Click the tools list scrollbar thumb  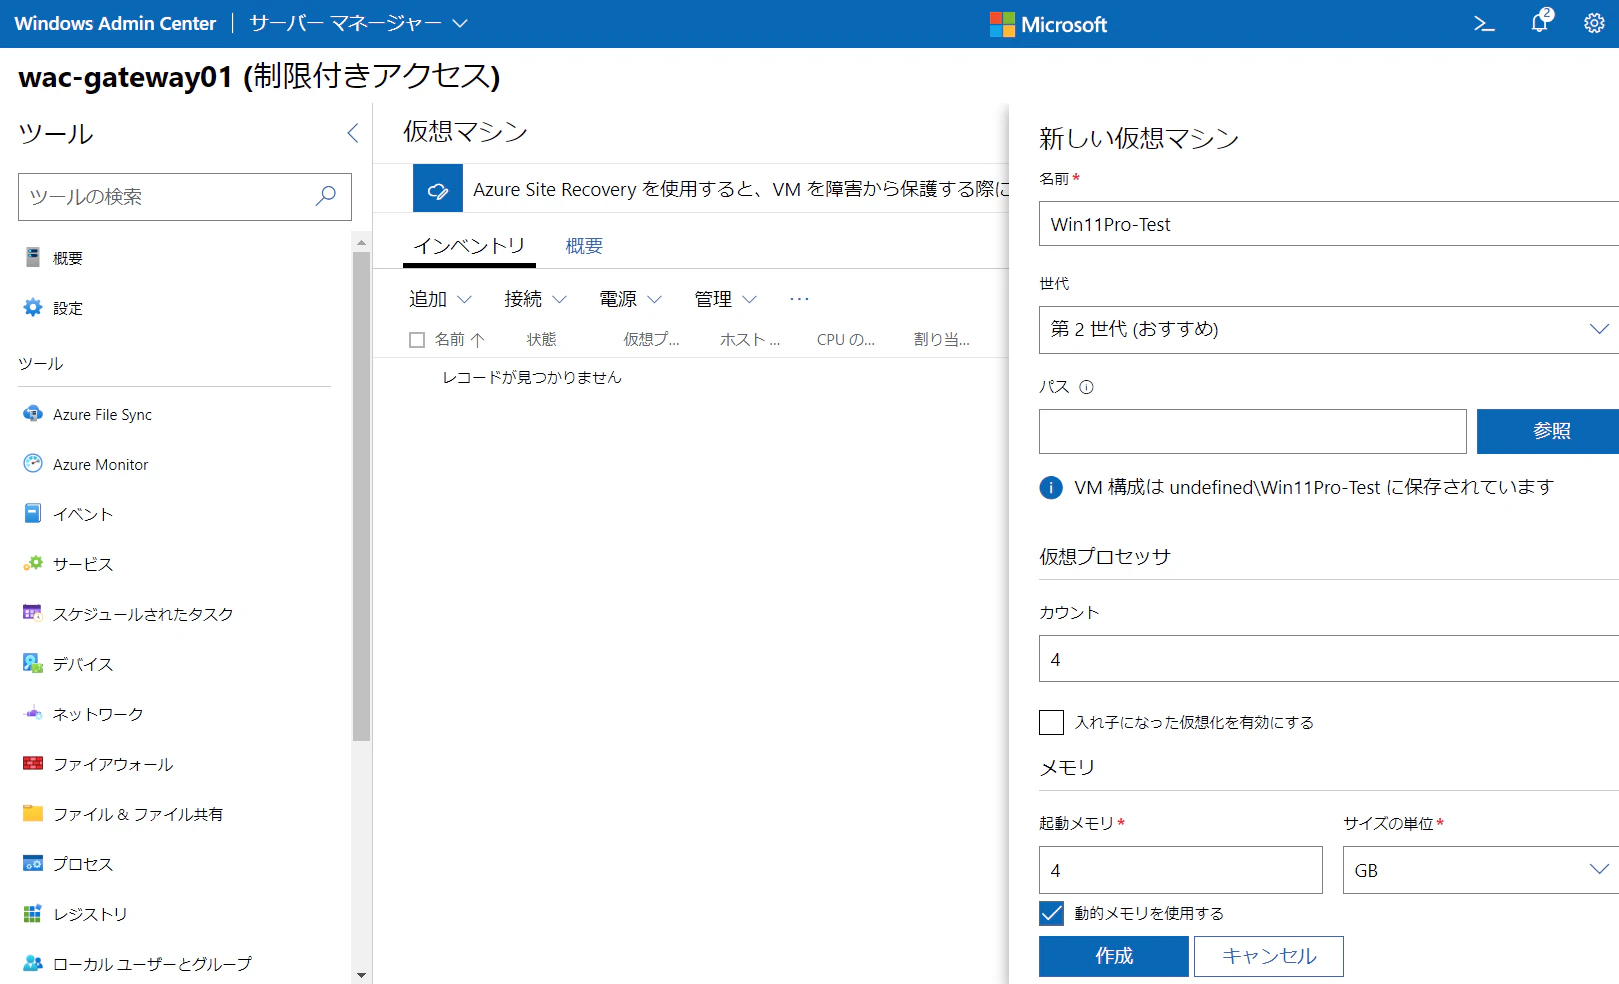(361, 496)
